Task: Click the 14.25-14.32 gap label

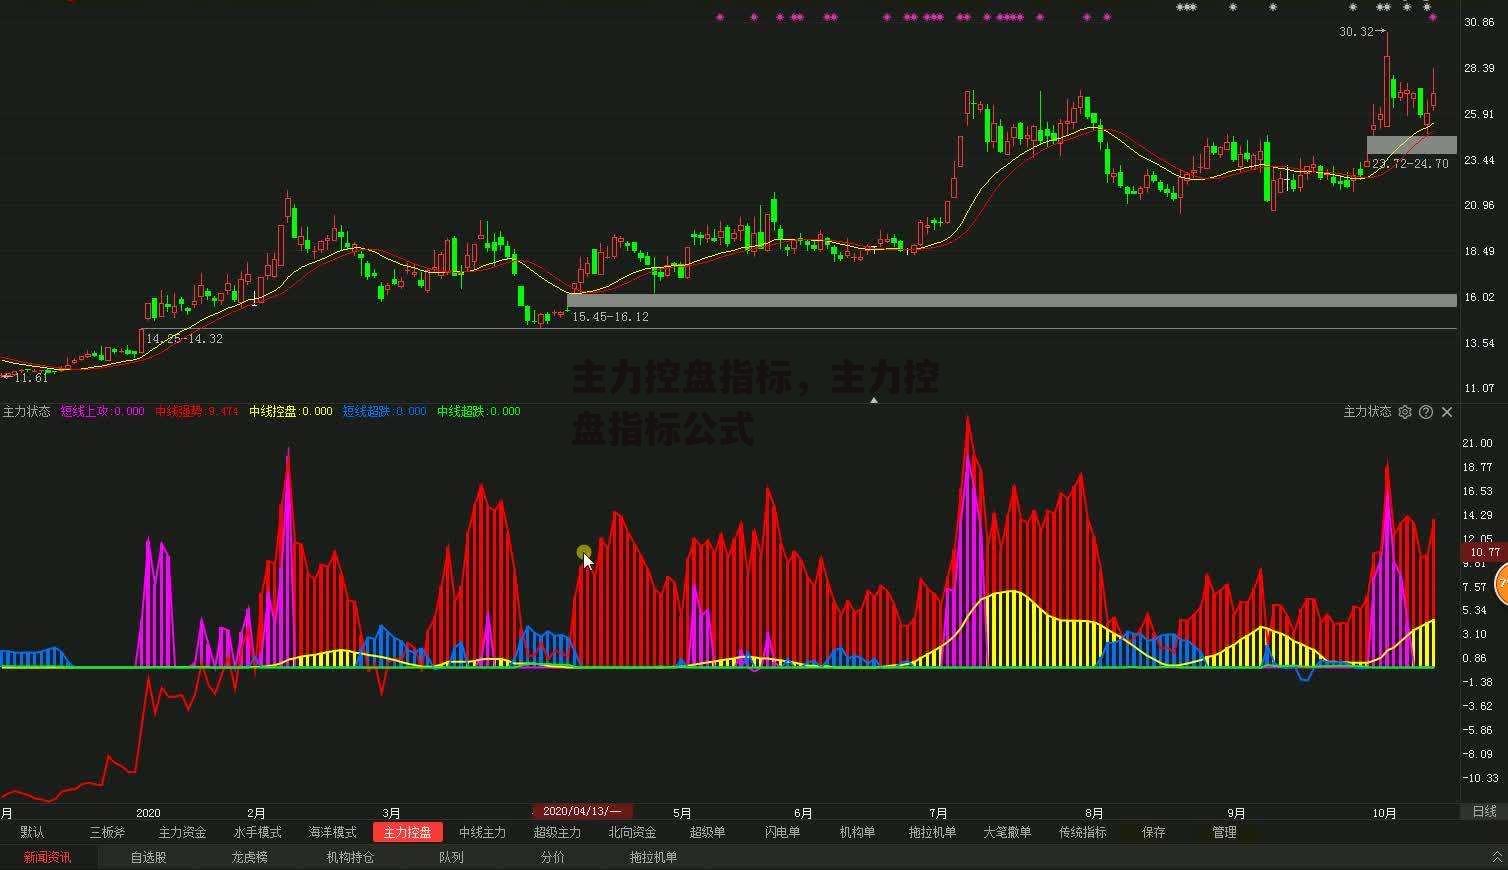Action: (x=185, y=339)
